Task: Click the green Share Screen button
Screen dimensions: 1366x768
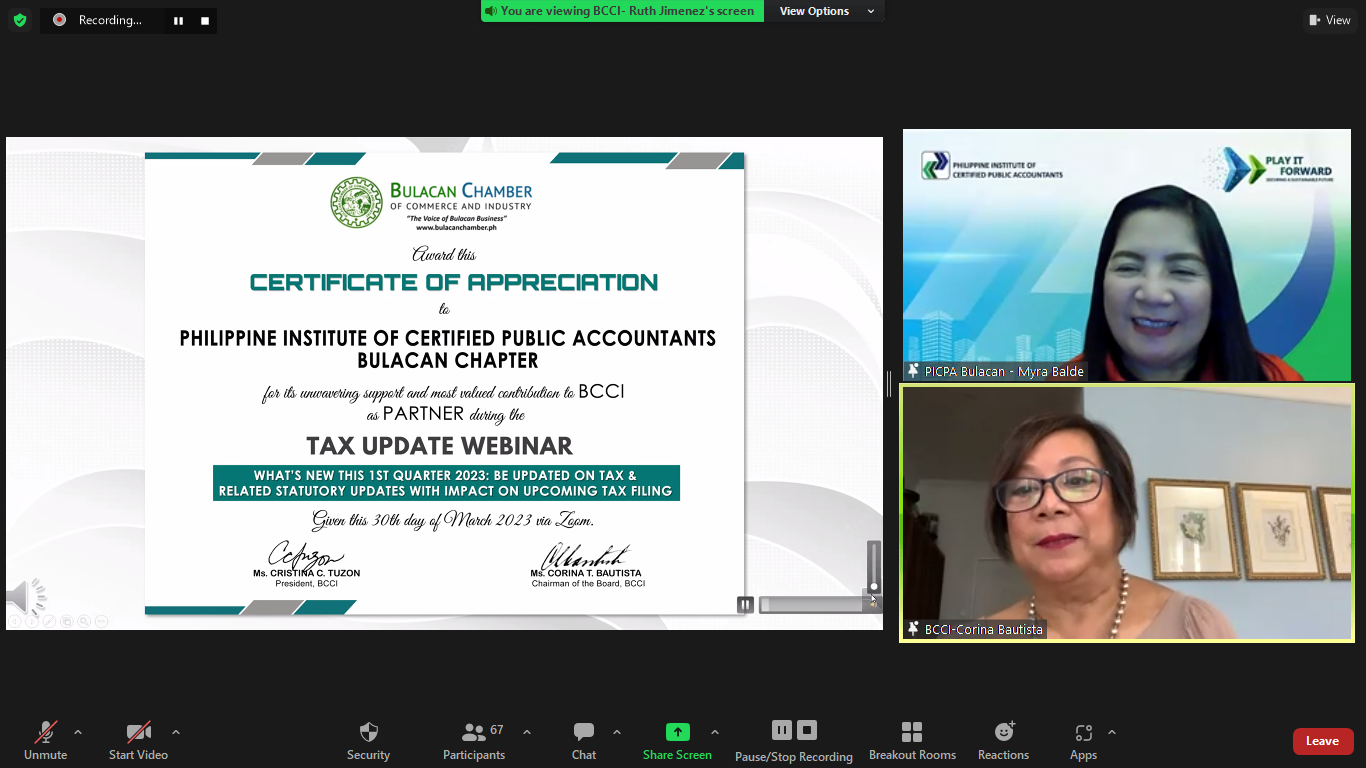Action: click(x=677, y=741)
